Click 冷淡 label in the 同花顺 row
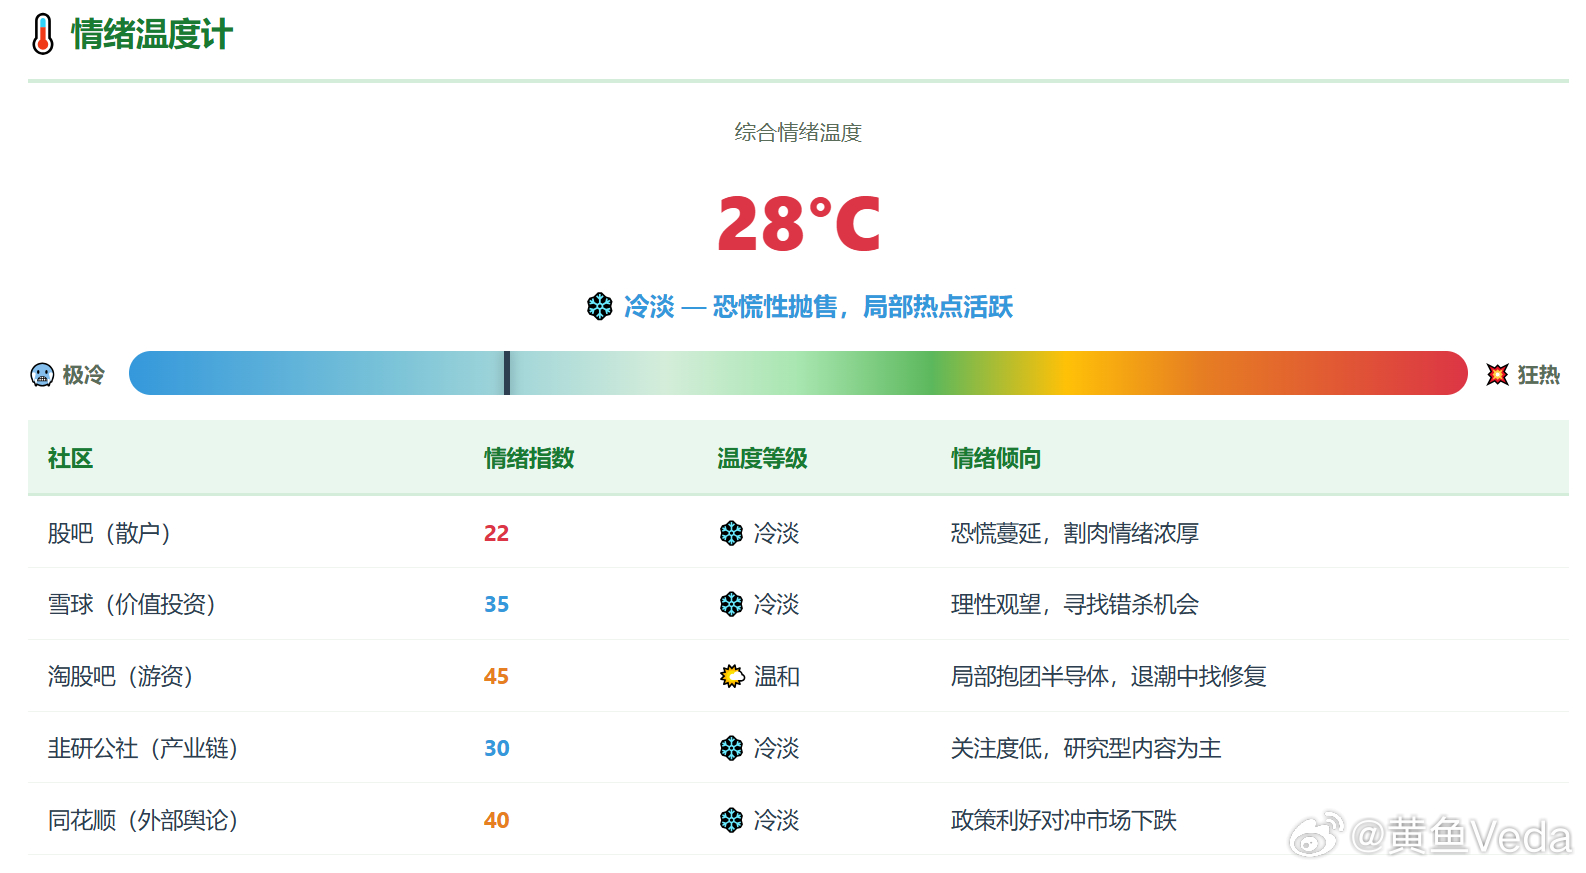This screenshot has width=1586, height=873. [777, 821]
